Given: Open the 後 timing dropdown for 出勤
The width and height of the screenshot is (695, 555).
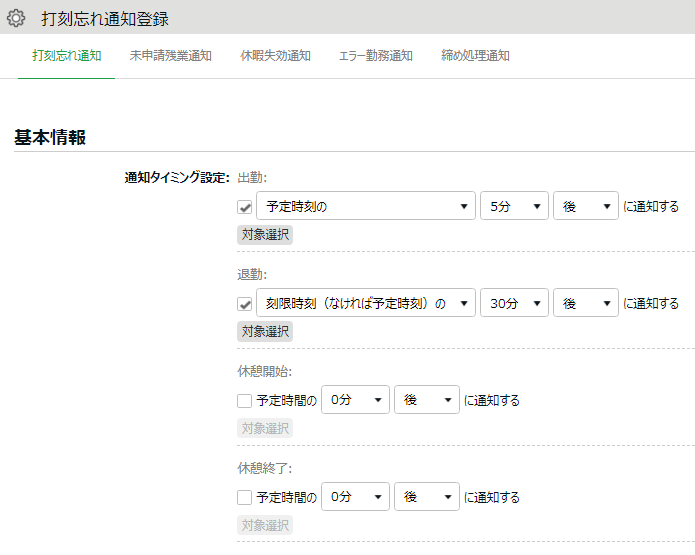Looking at the screenshot, I should pos(586,207).
